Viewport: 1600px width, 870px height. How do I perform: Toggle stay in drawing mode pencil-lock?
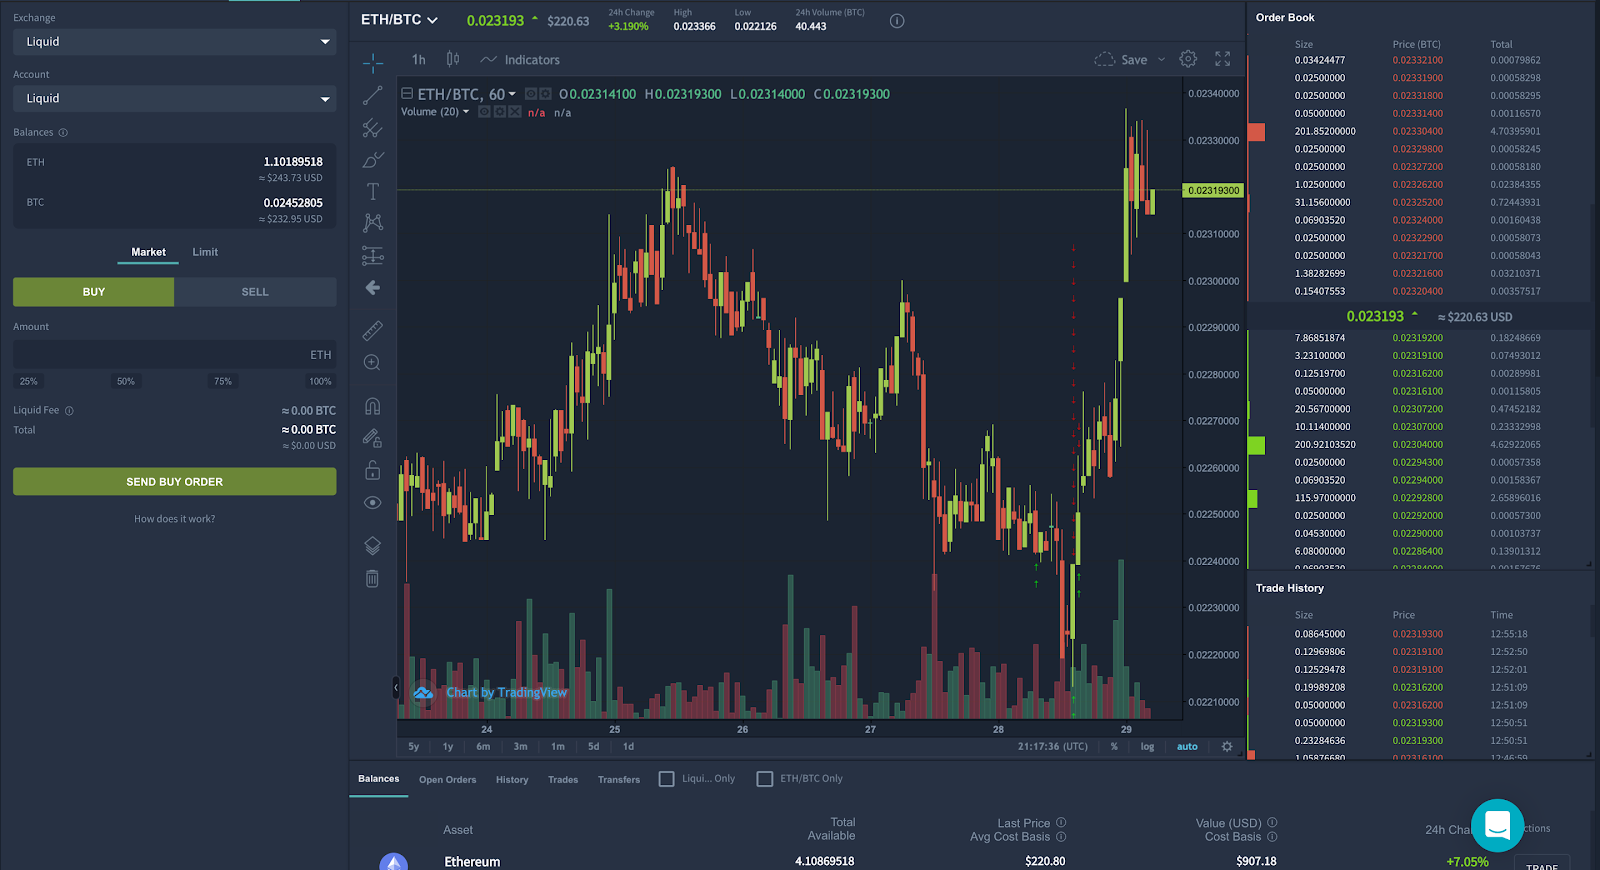372,437
